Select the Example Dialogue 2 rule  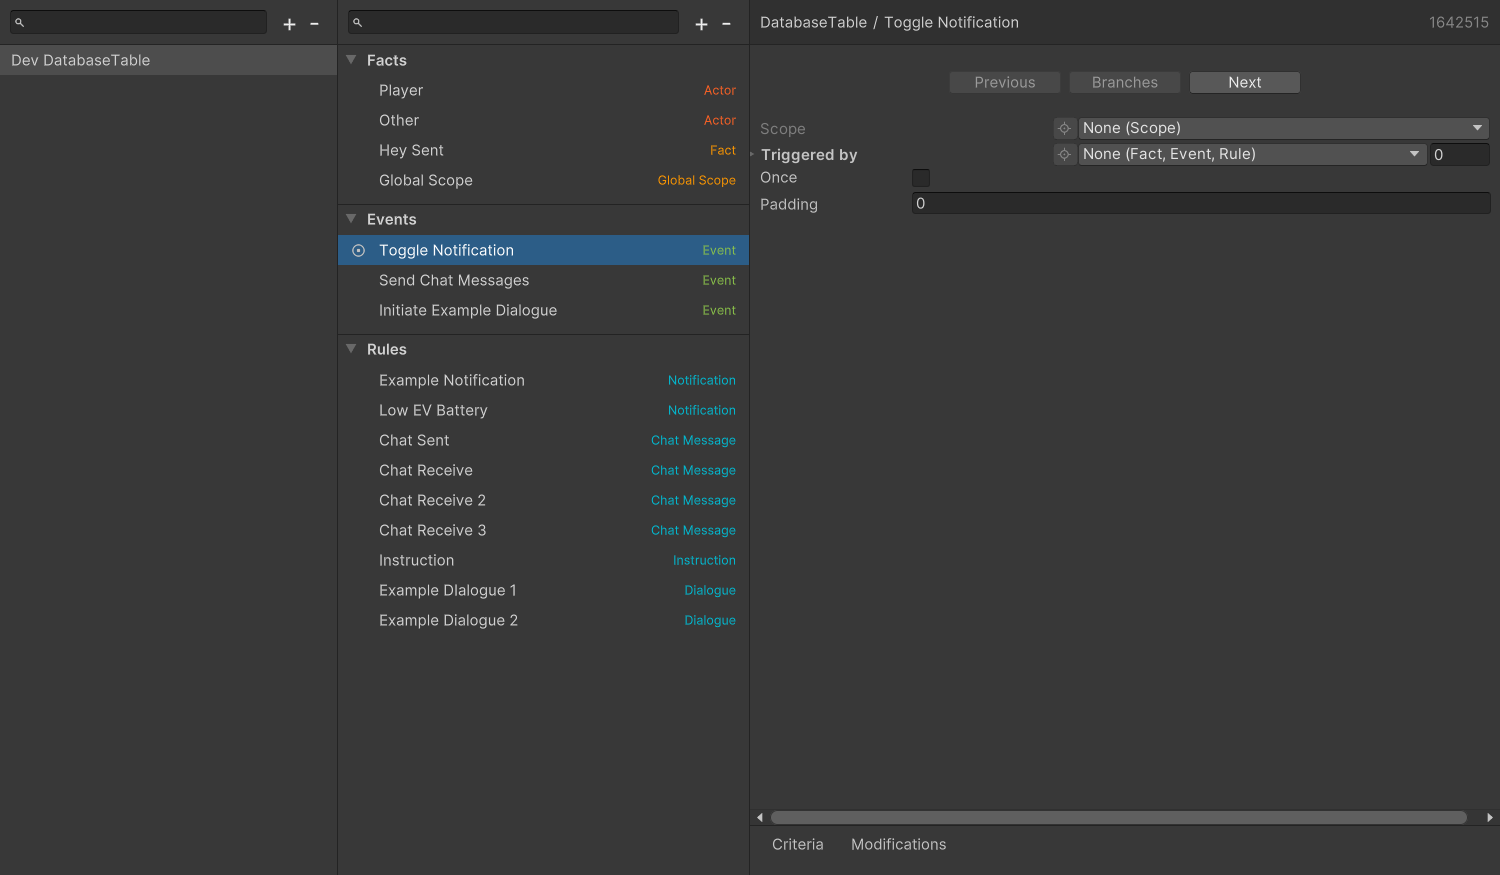click(x=543, y=620)
